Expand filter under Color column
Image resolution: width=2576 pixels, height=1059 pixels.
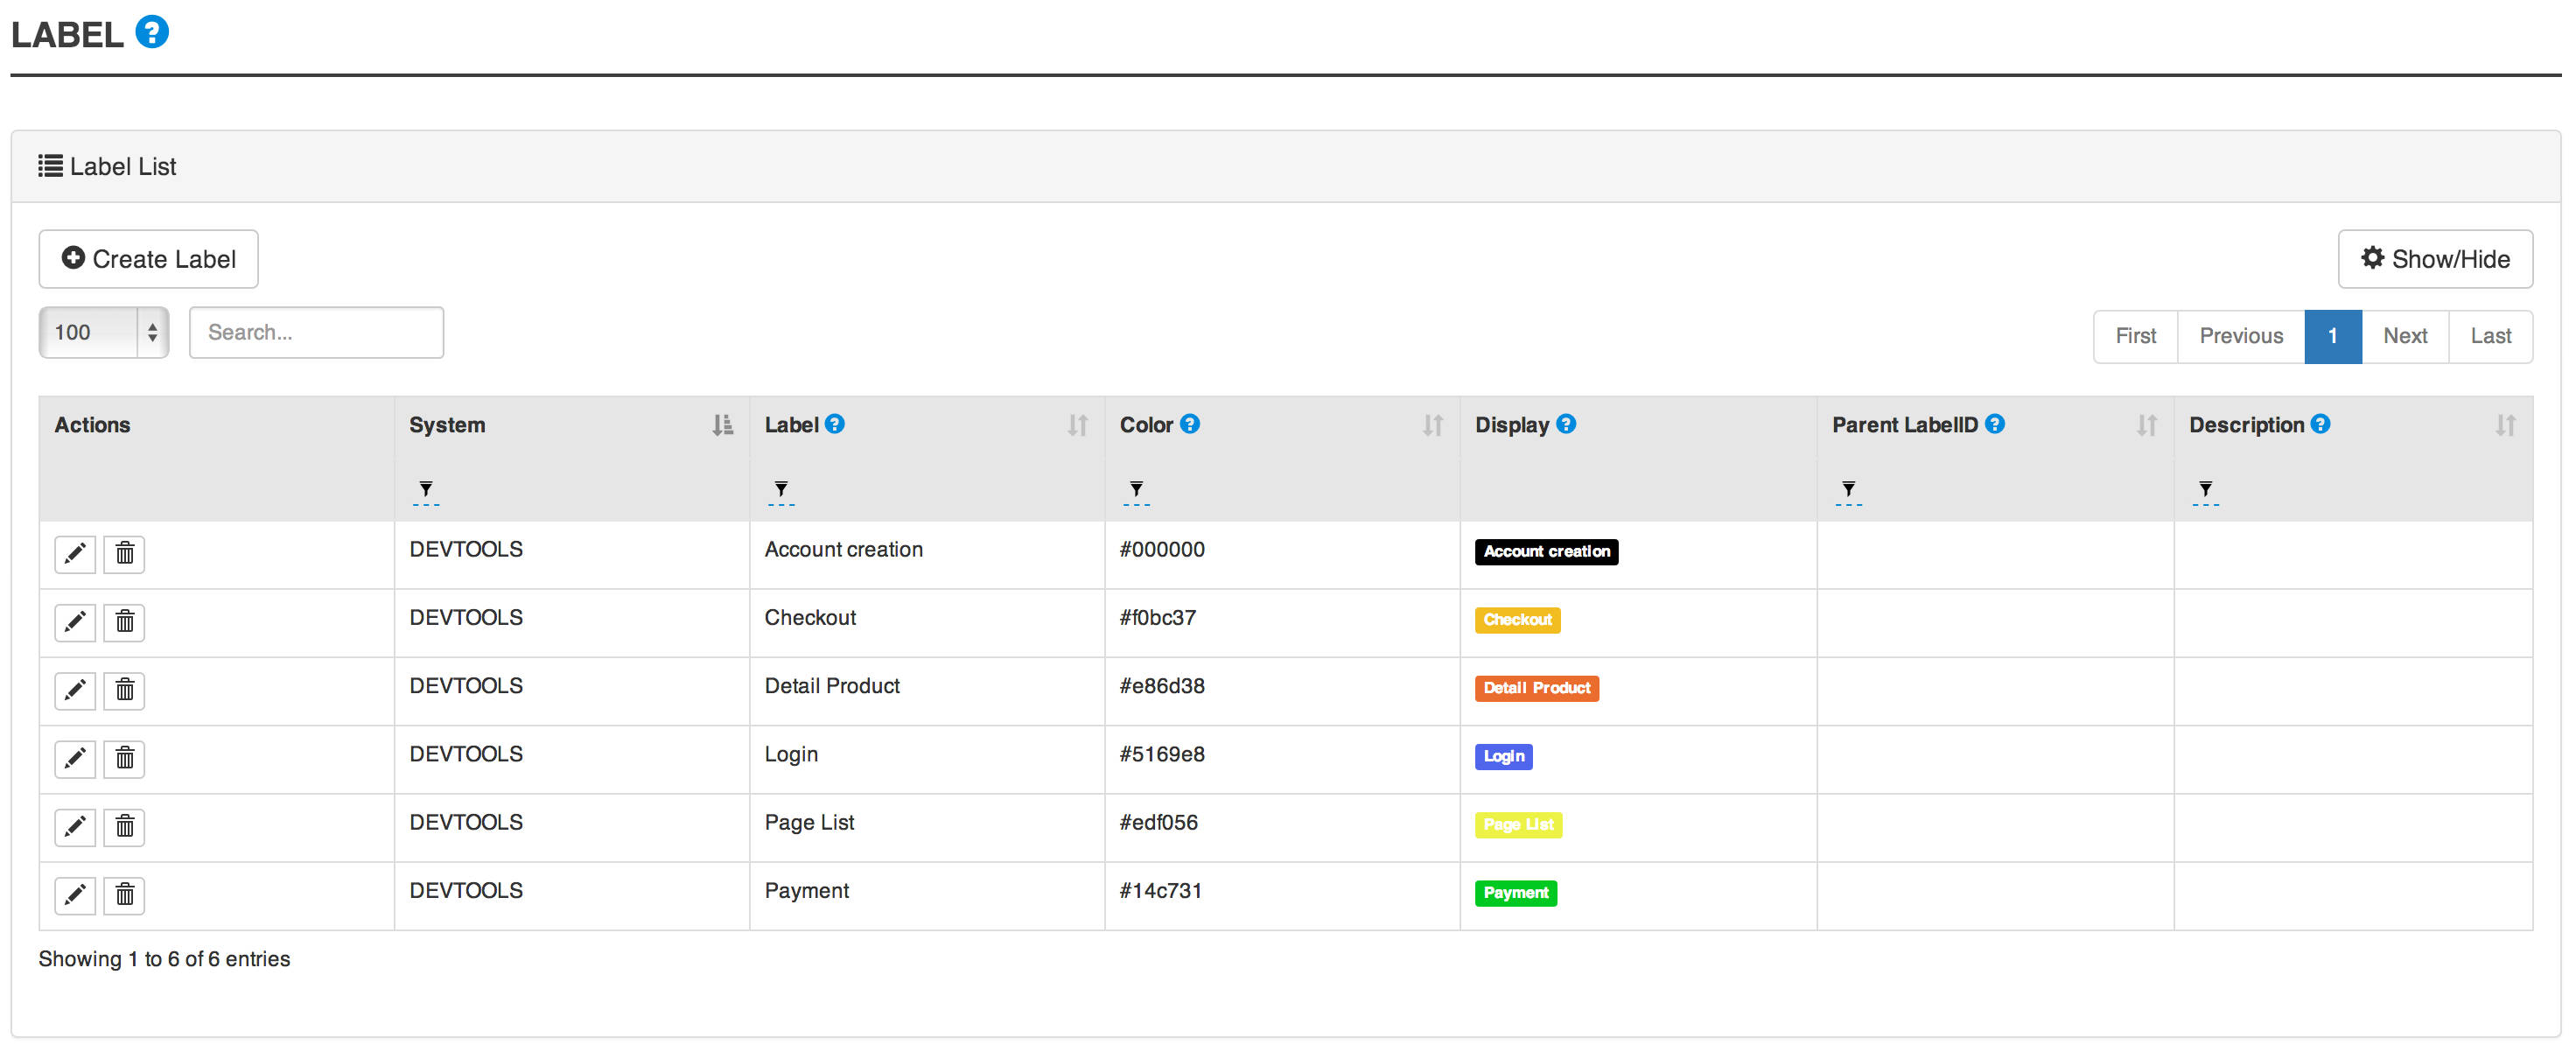[x=1136, y=489]
